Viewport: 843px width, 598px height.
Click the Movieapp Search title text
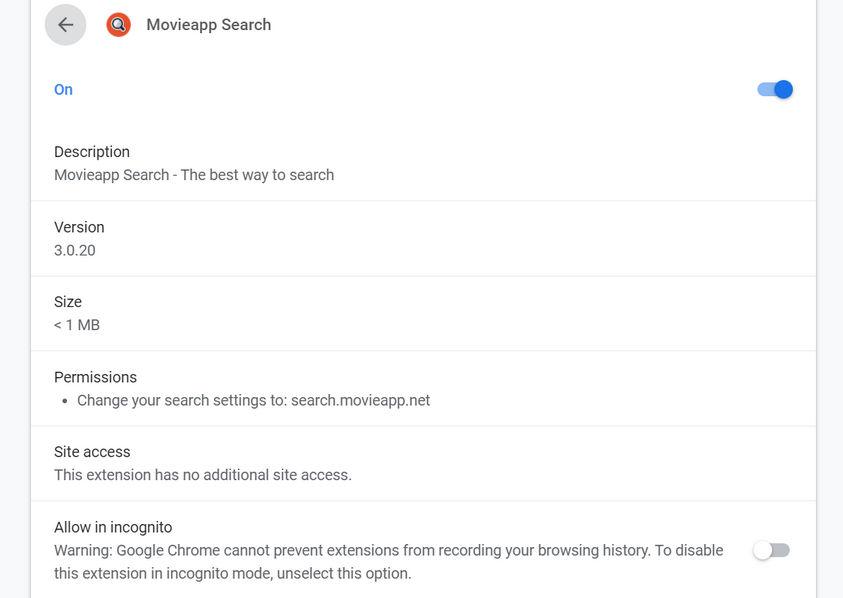(210, 24)
